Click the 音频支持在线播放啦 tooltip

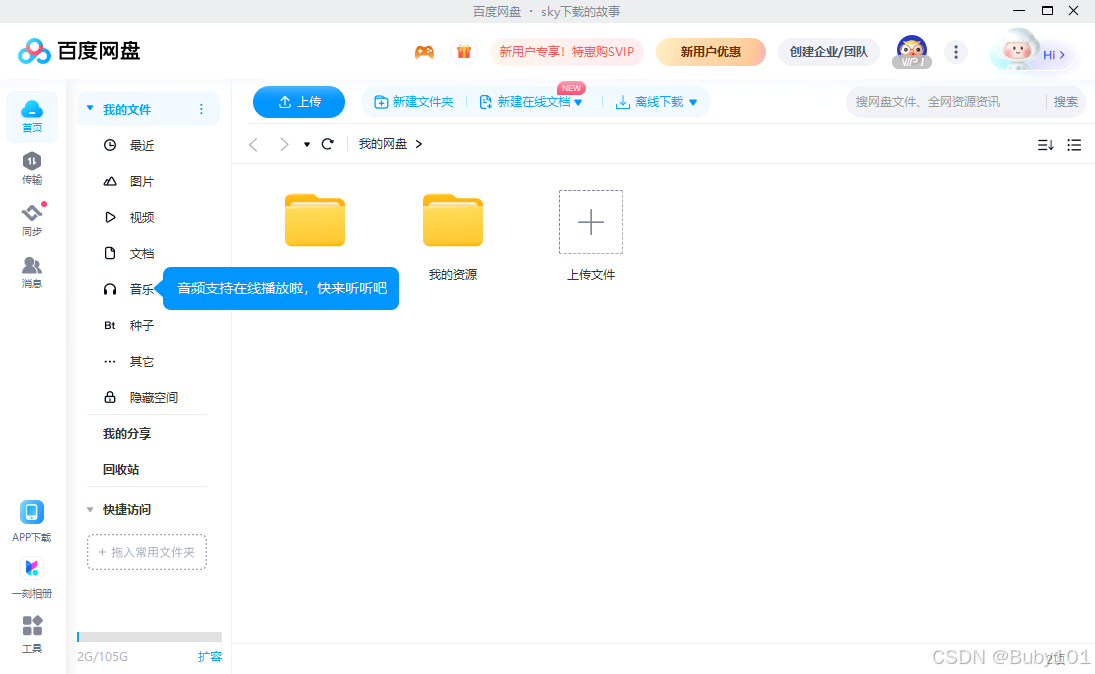coord(281,288)
